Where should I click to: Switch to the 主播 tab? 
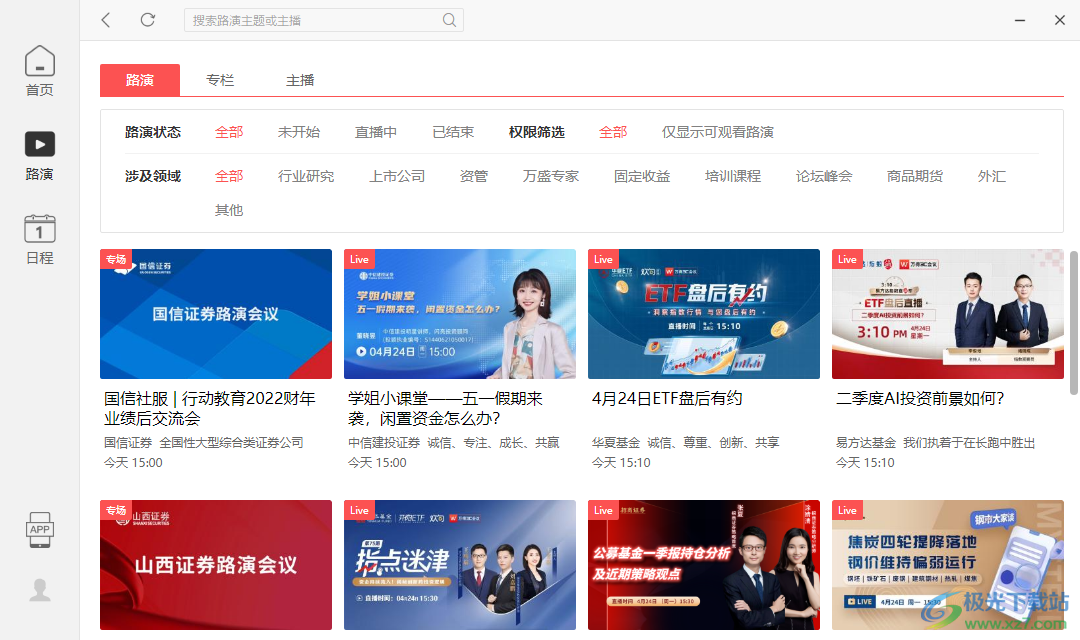point(300,80)
